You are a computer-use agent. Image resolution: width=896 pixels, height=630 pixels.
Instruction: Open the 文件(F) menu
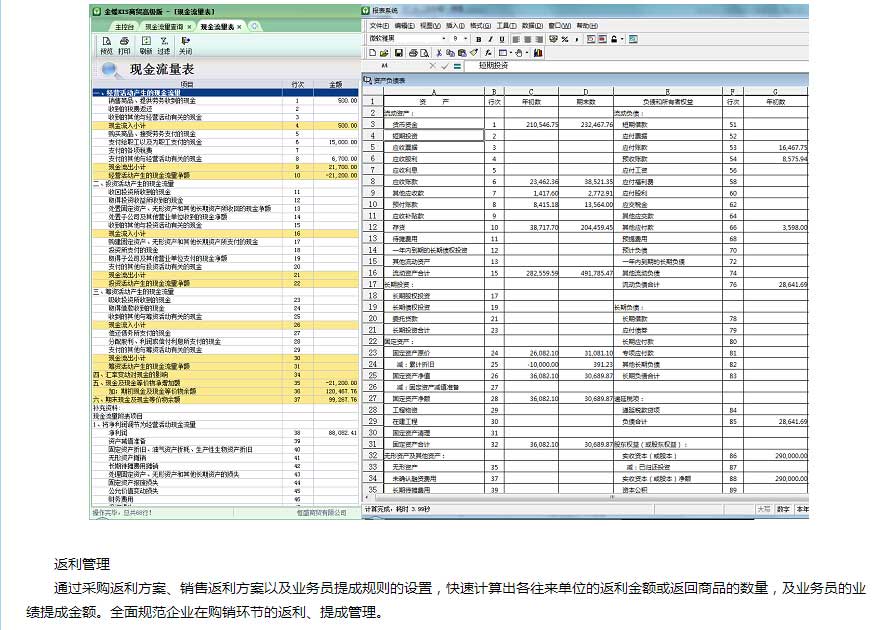(379, 24)
